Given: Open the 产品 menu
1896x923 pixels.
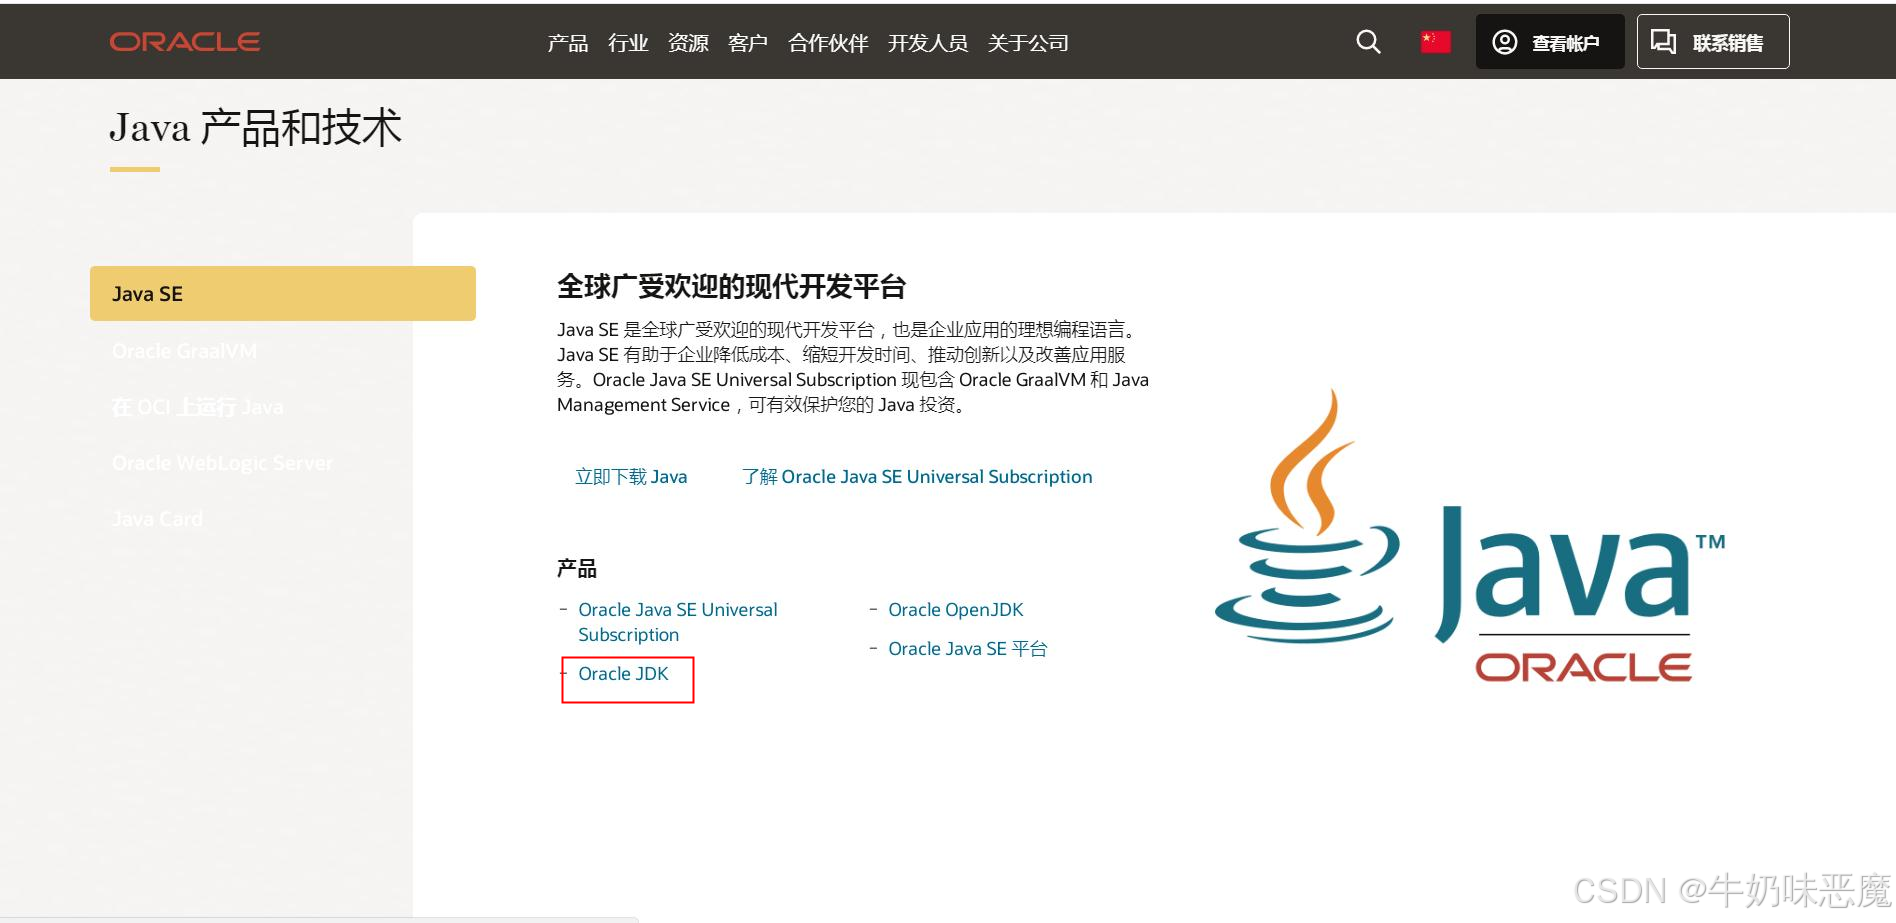Looking at the screenshot, I should point(567,43).
